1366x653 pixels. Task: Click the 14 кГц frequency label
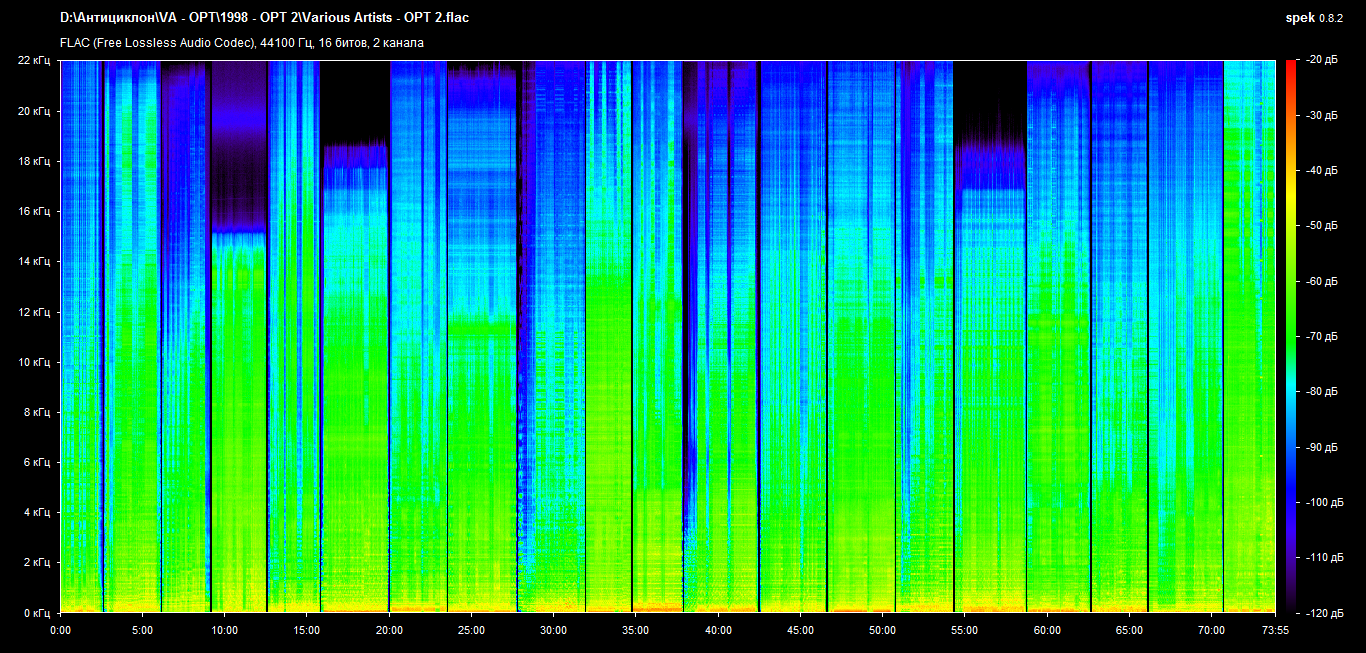click(35, 261)
